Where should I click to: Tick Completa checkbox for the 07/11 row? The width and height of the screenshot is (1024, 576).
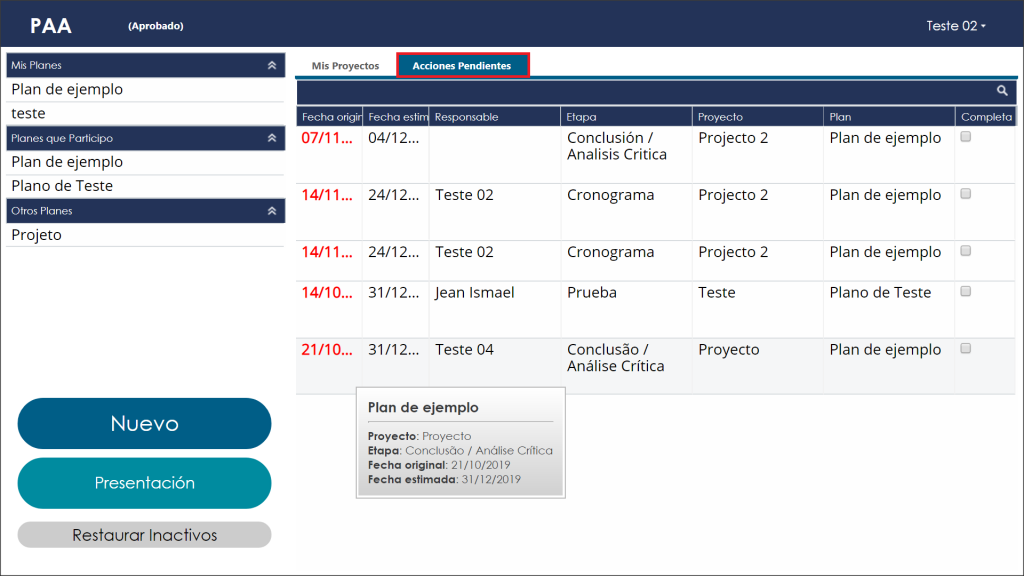click(x=966, y=137)
